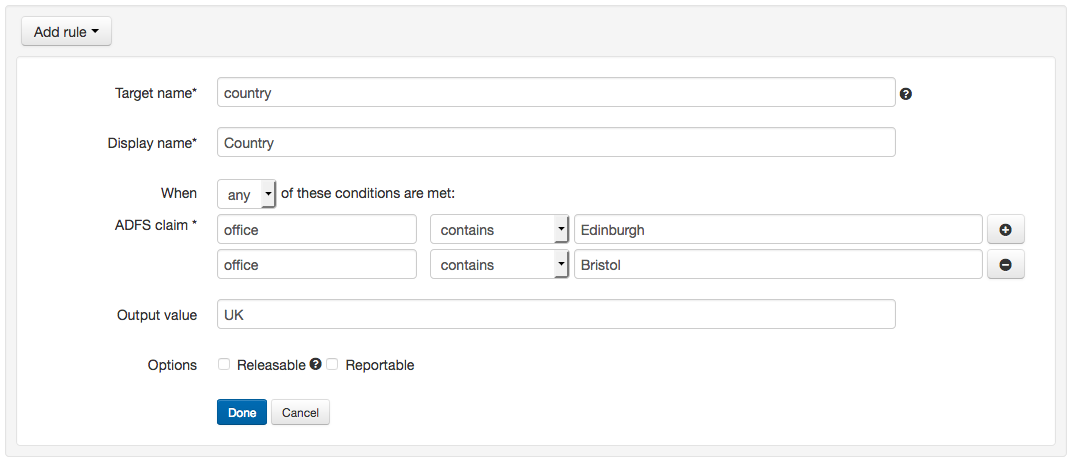1074x463 pixels.
Task: Click the Output value field containing 'UK'
Action: click(x=555, y=315)
